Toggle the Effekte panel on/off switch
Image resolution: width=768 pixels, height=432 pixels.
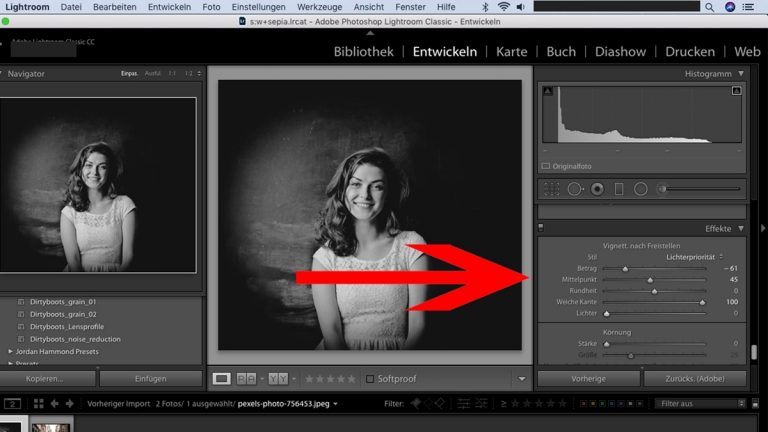tap(541, 227)
